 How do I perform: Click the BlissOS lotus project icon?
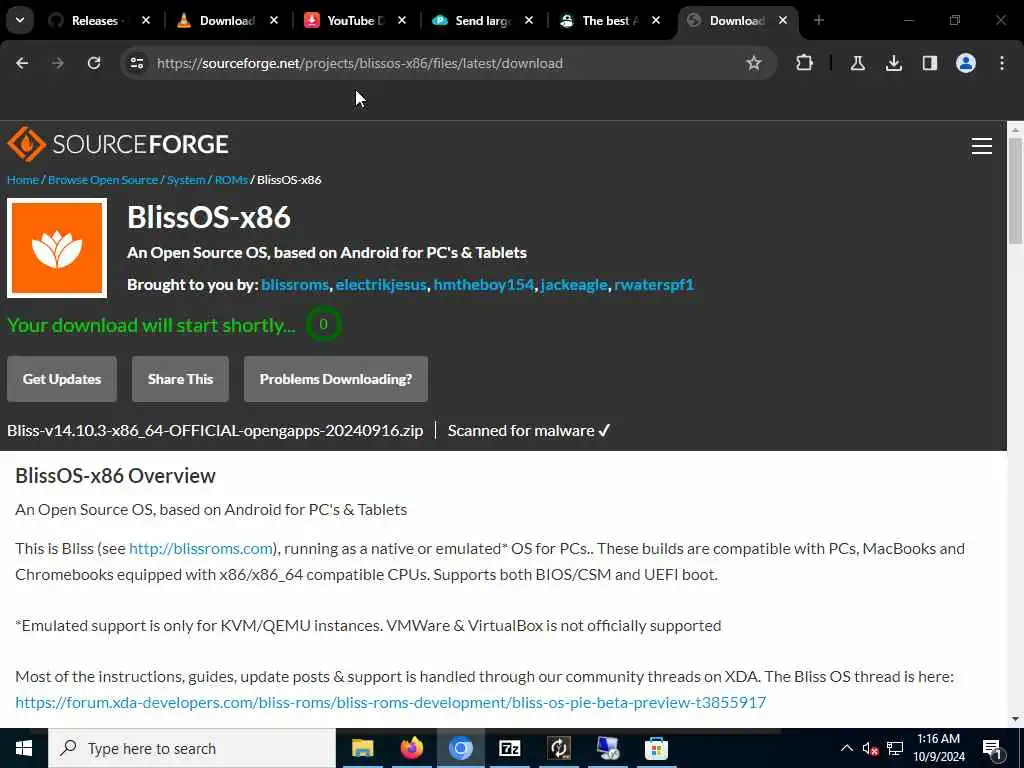click(57, 248)
